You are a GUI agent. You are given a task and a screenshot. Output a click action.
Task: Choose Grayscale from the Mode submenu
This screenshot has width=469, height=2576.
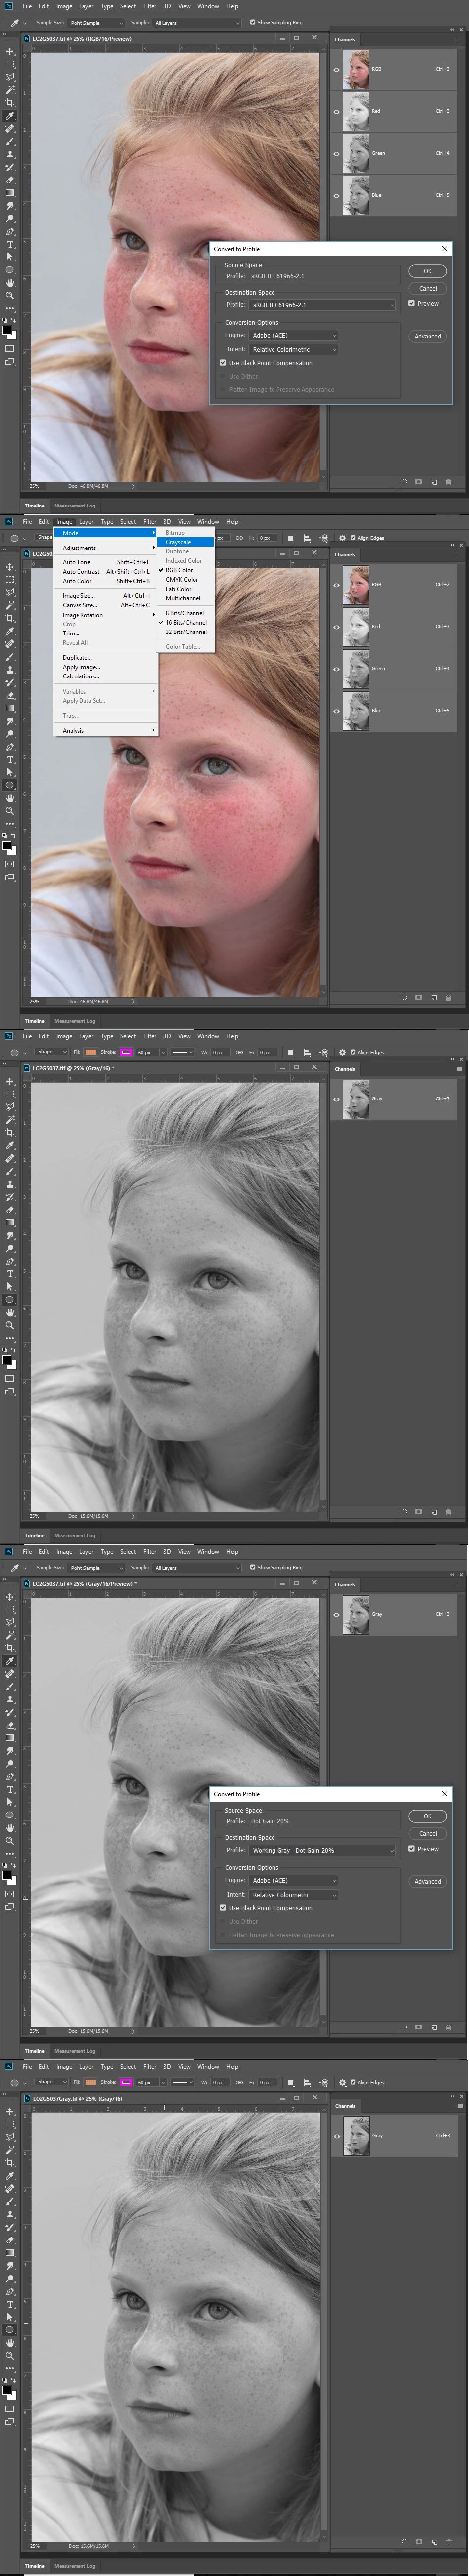coord(186,542)
